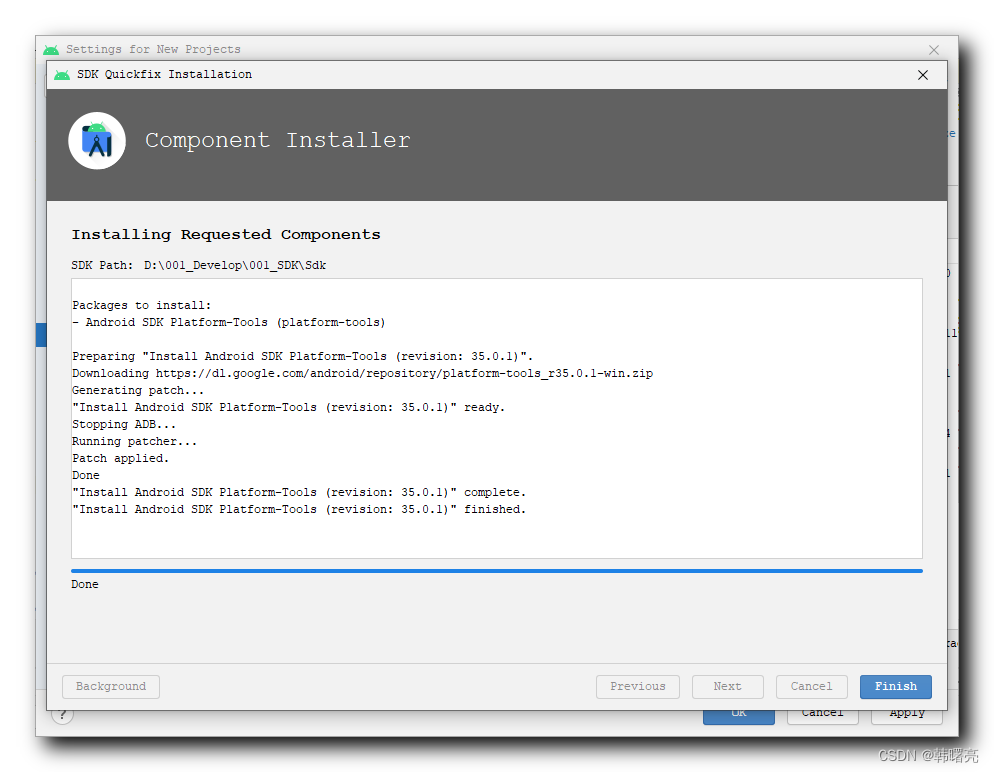Click the log line ending in 'ready.'

click(x=288, y=408)
